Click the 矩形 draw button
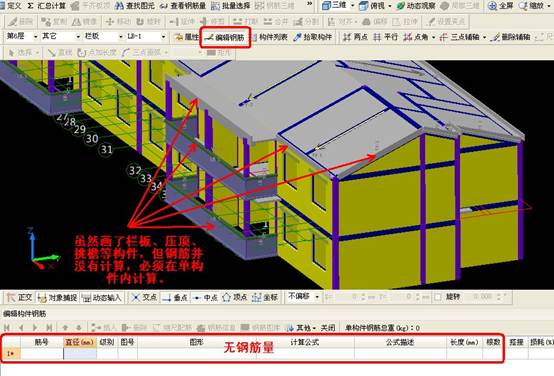 (x=219, y=53)
